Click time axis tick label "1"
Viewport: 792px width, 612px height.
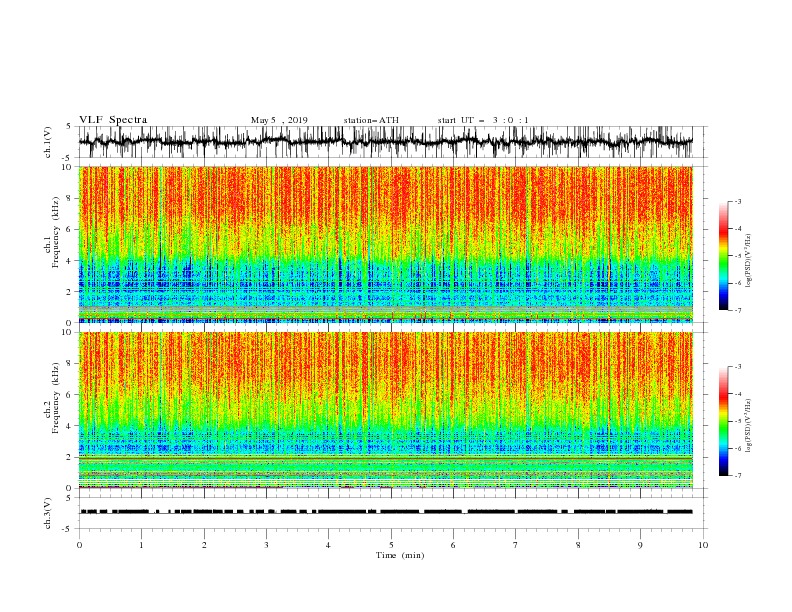(x=141, y=545)
